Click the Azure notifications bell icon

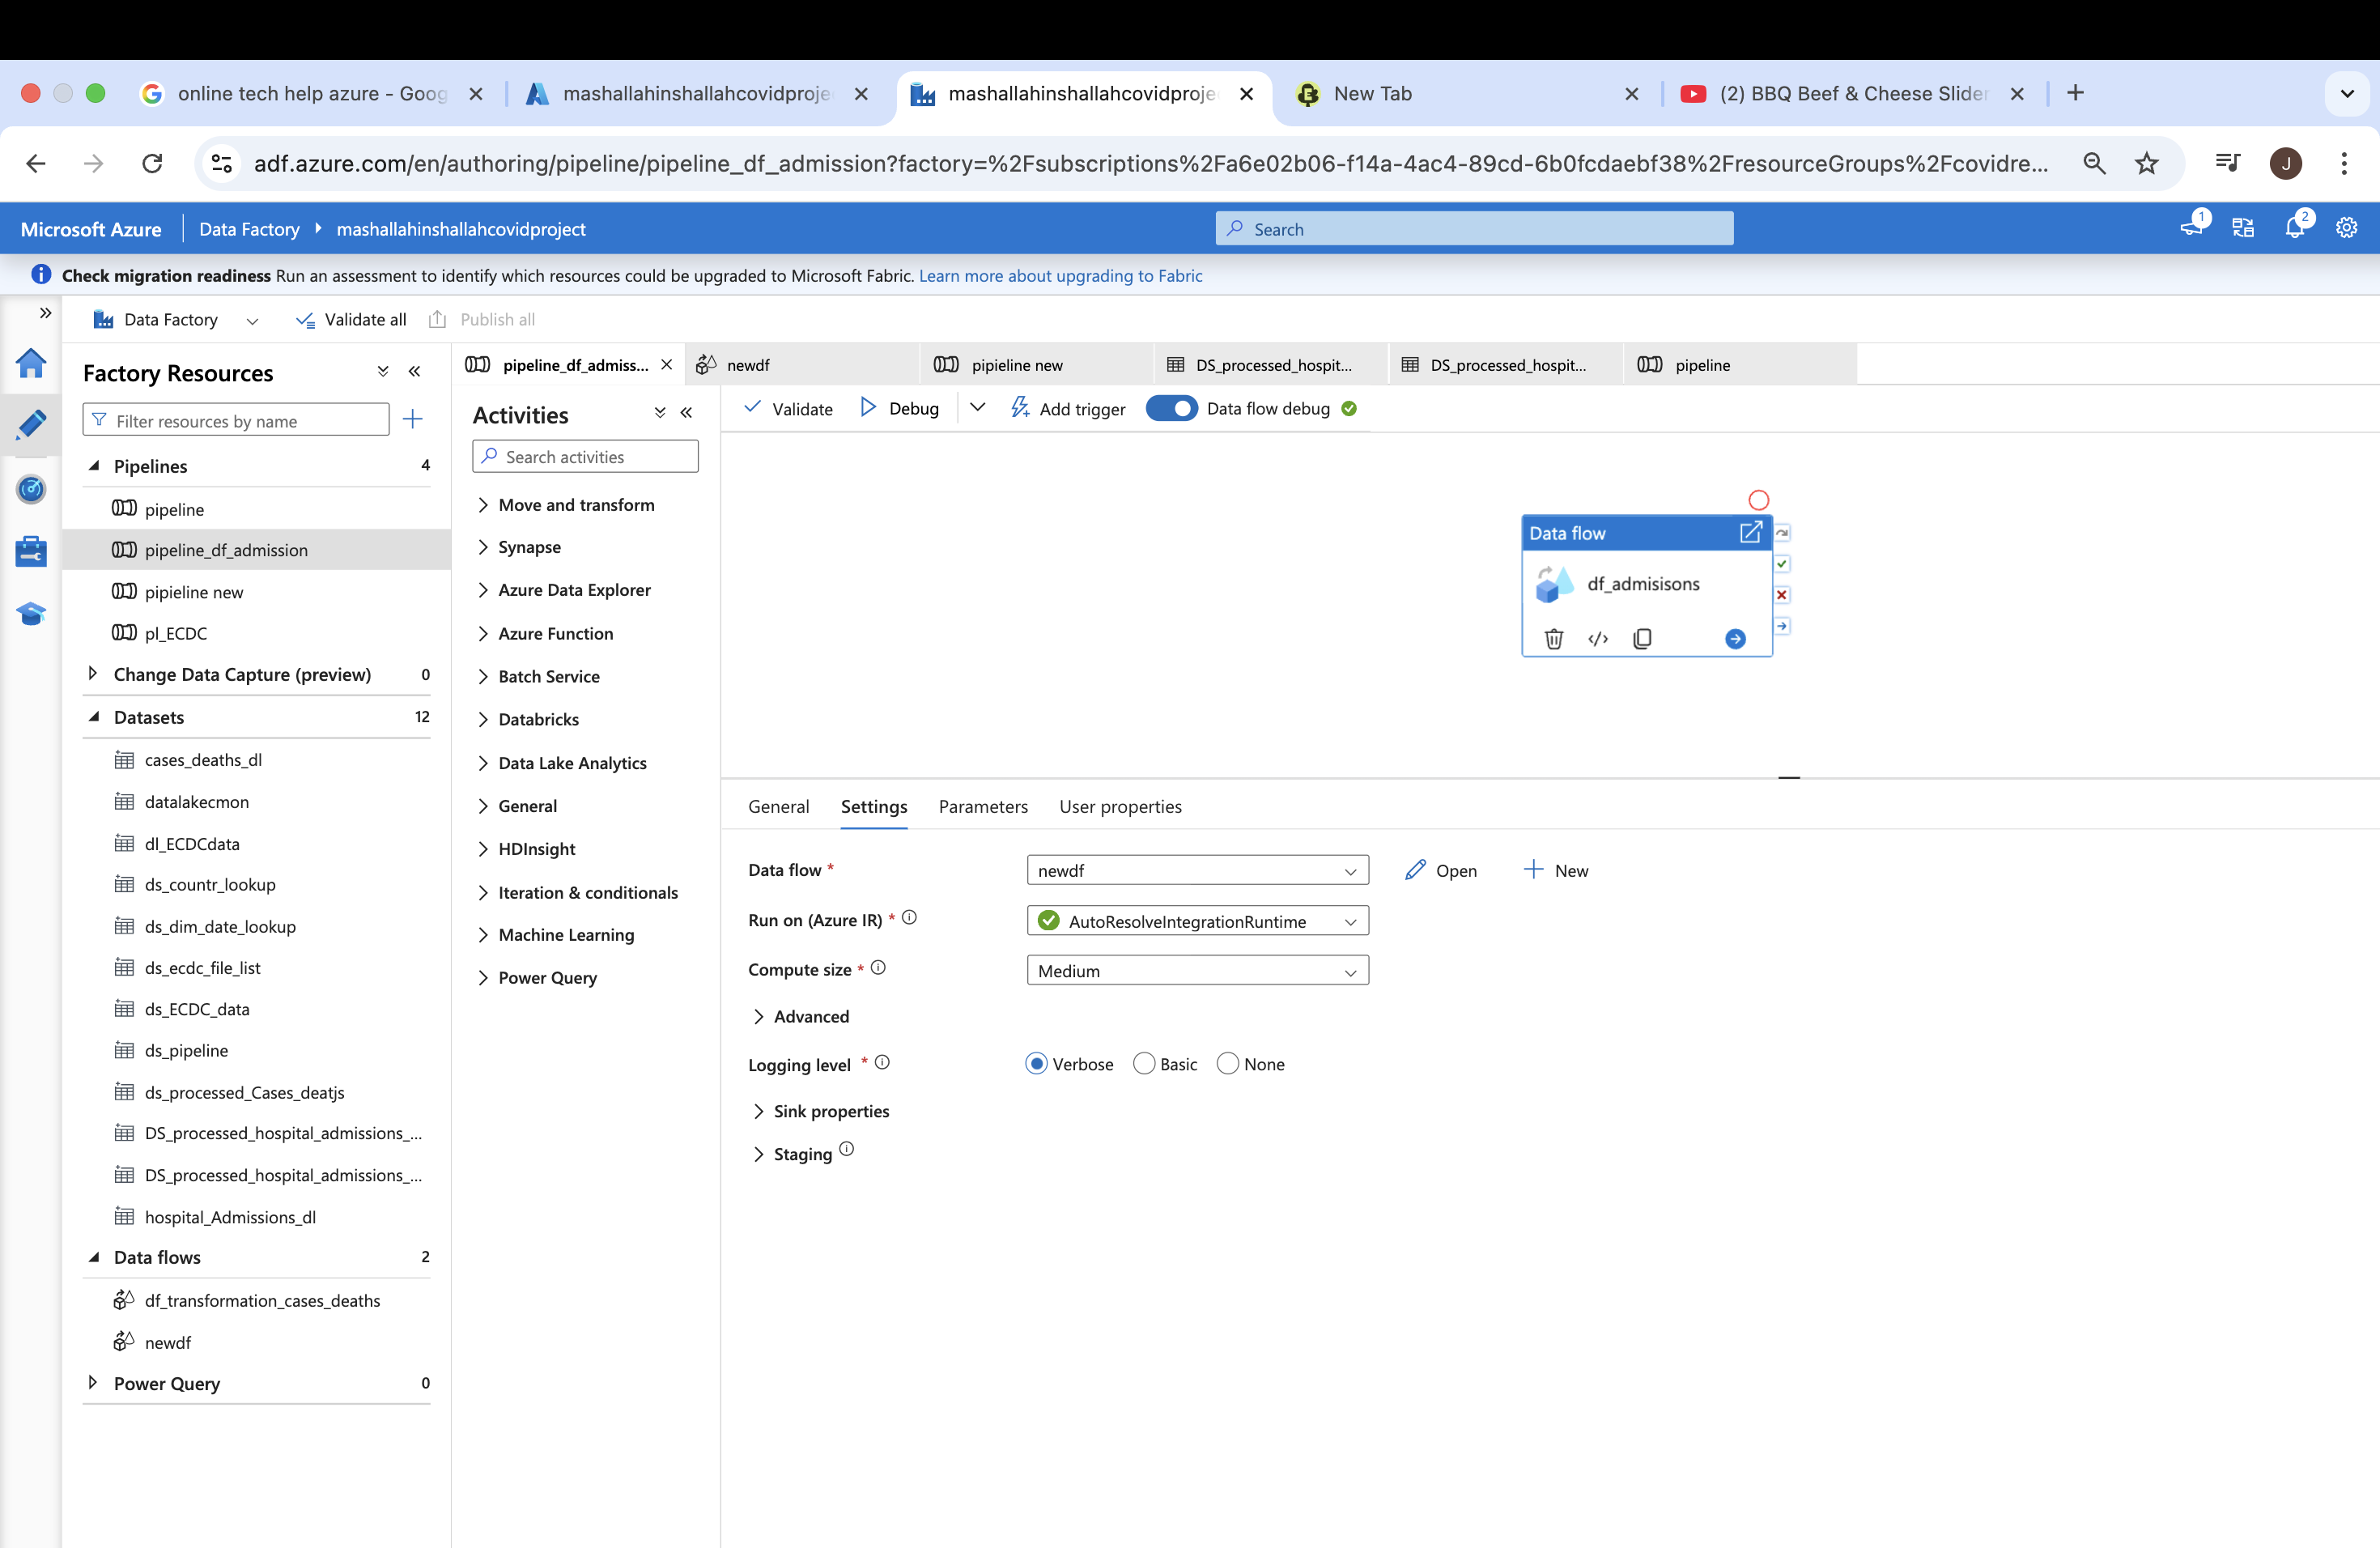[x=2296, y=227]
